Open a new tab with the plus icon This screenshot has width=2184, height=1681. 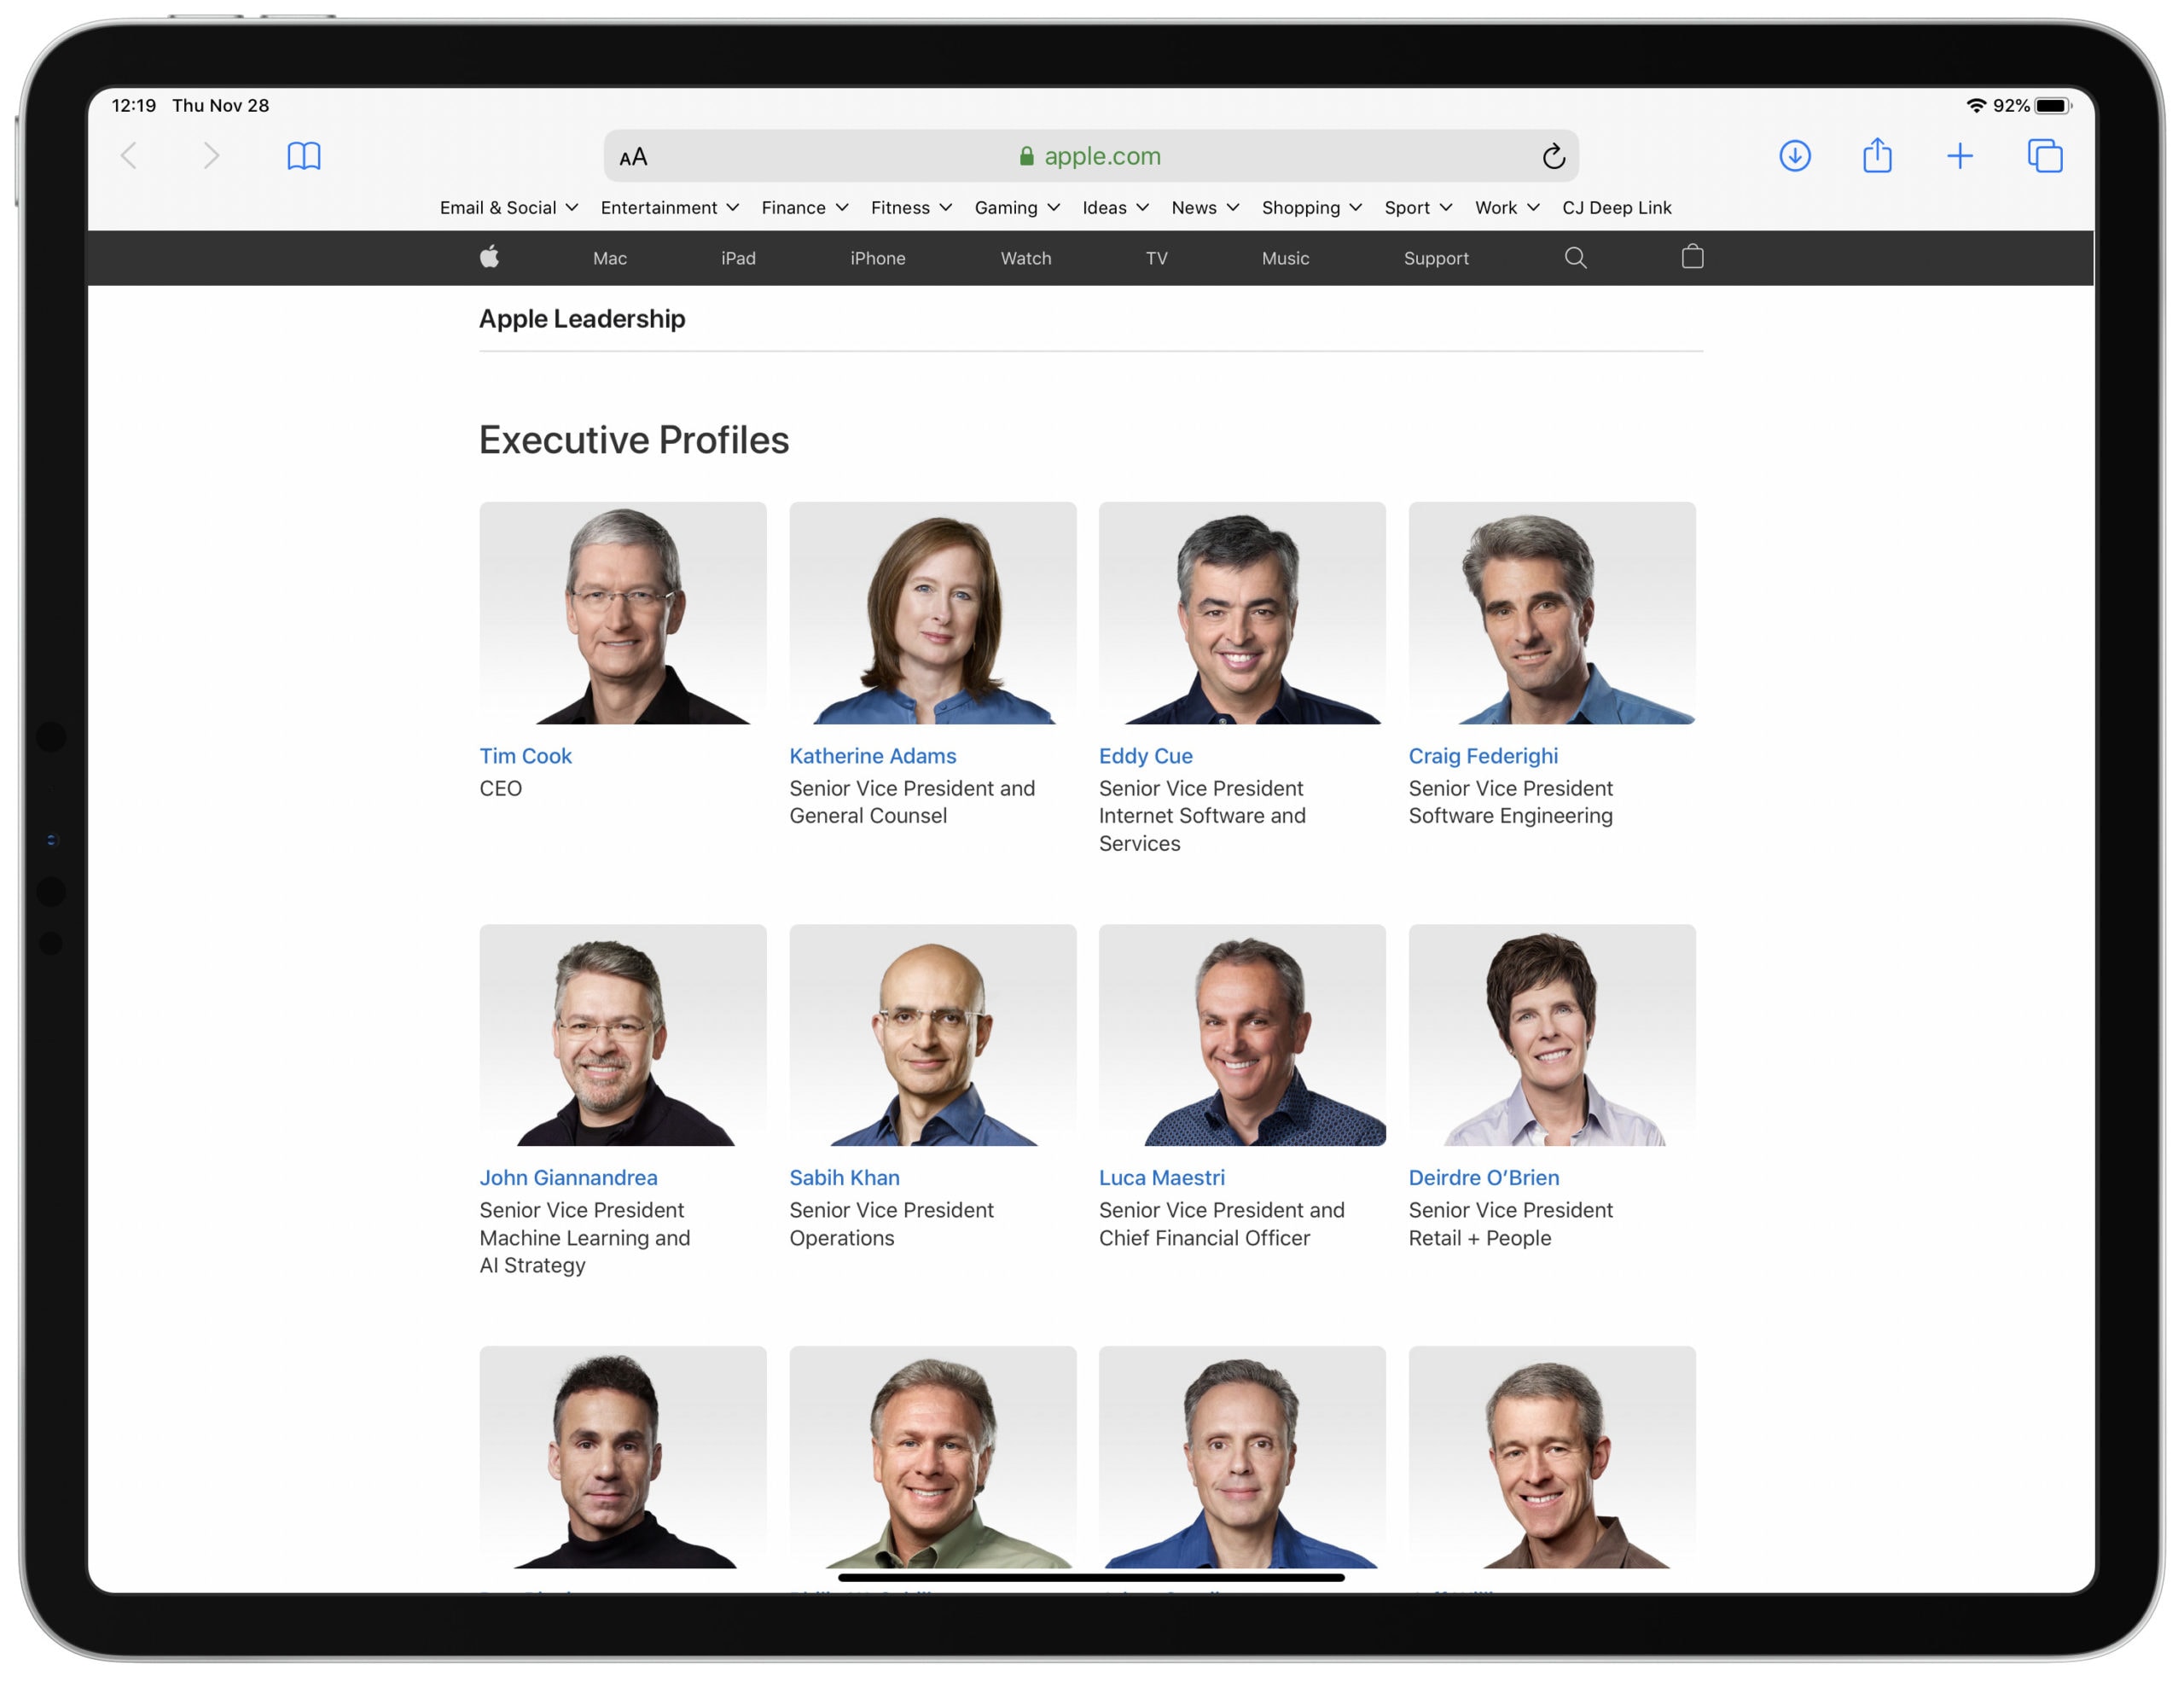click(x=1960, y=156)
